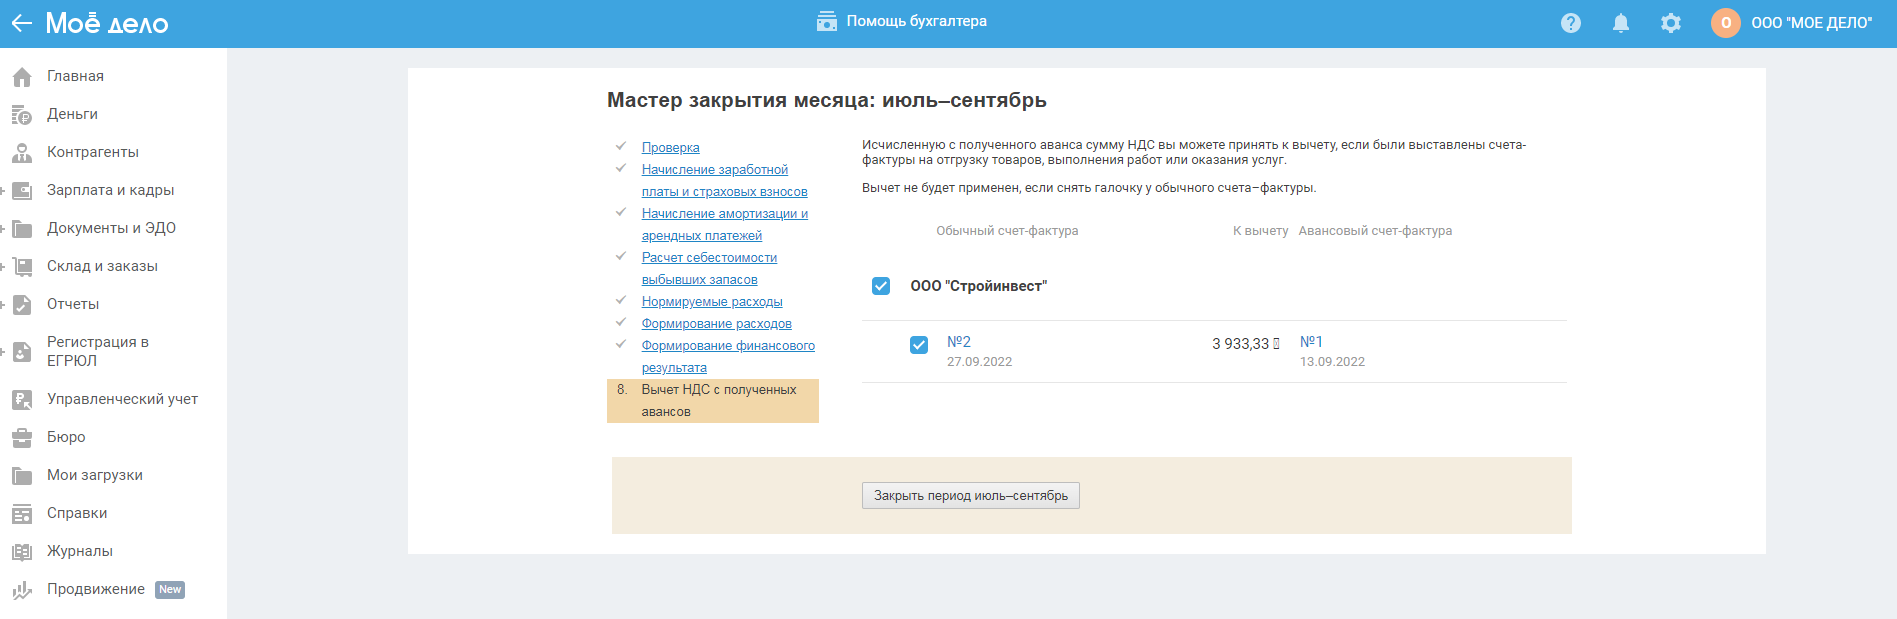Click the Помощь бухгалтера label
This screenshot has width=1897, height=619.
point(917,21)
